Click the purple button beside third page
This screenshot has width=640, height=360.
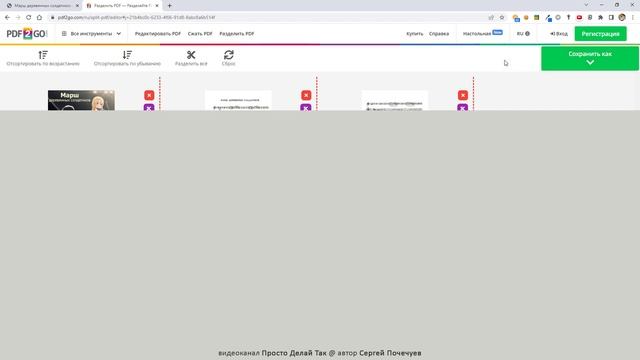point(462,107)
